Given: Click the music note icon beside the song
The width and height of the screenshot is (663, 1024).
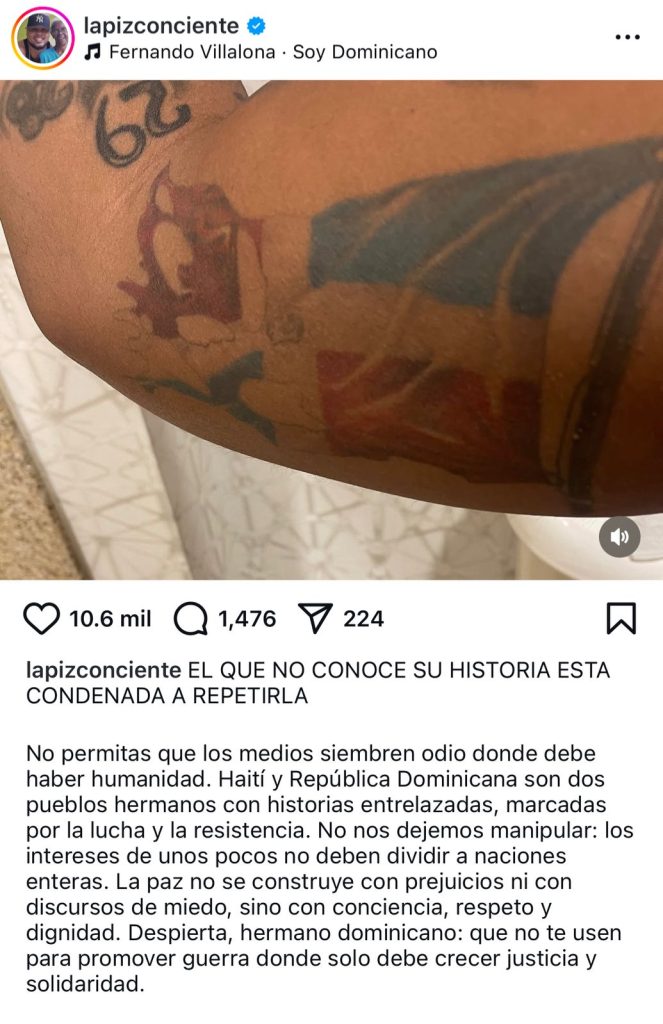Looking at the screenshot, I should tap(92, 52).
